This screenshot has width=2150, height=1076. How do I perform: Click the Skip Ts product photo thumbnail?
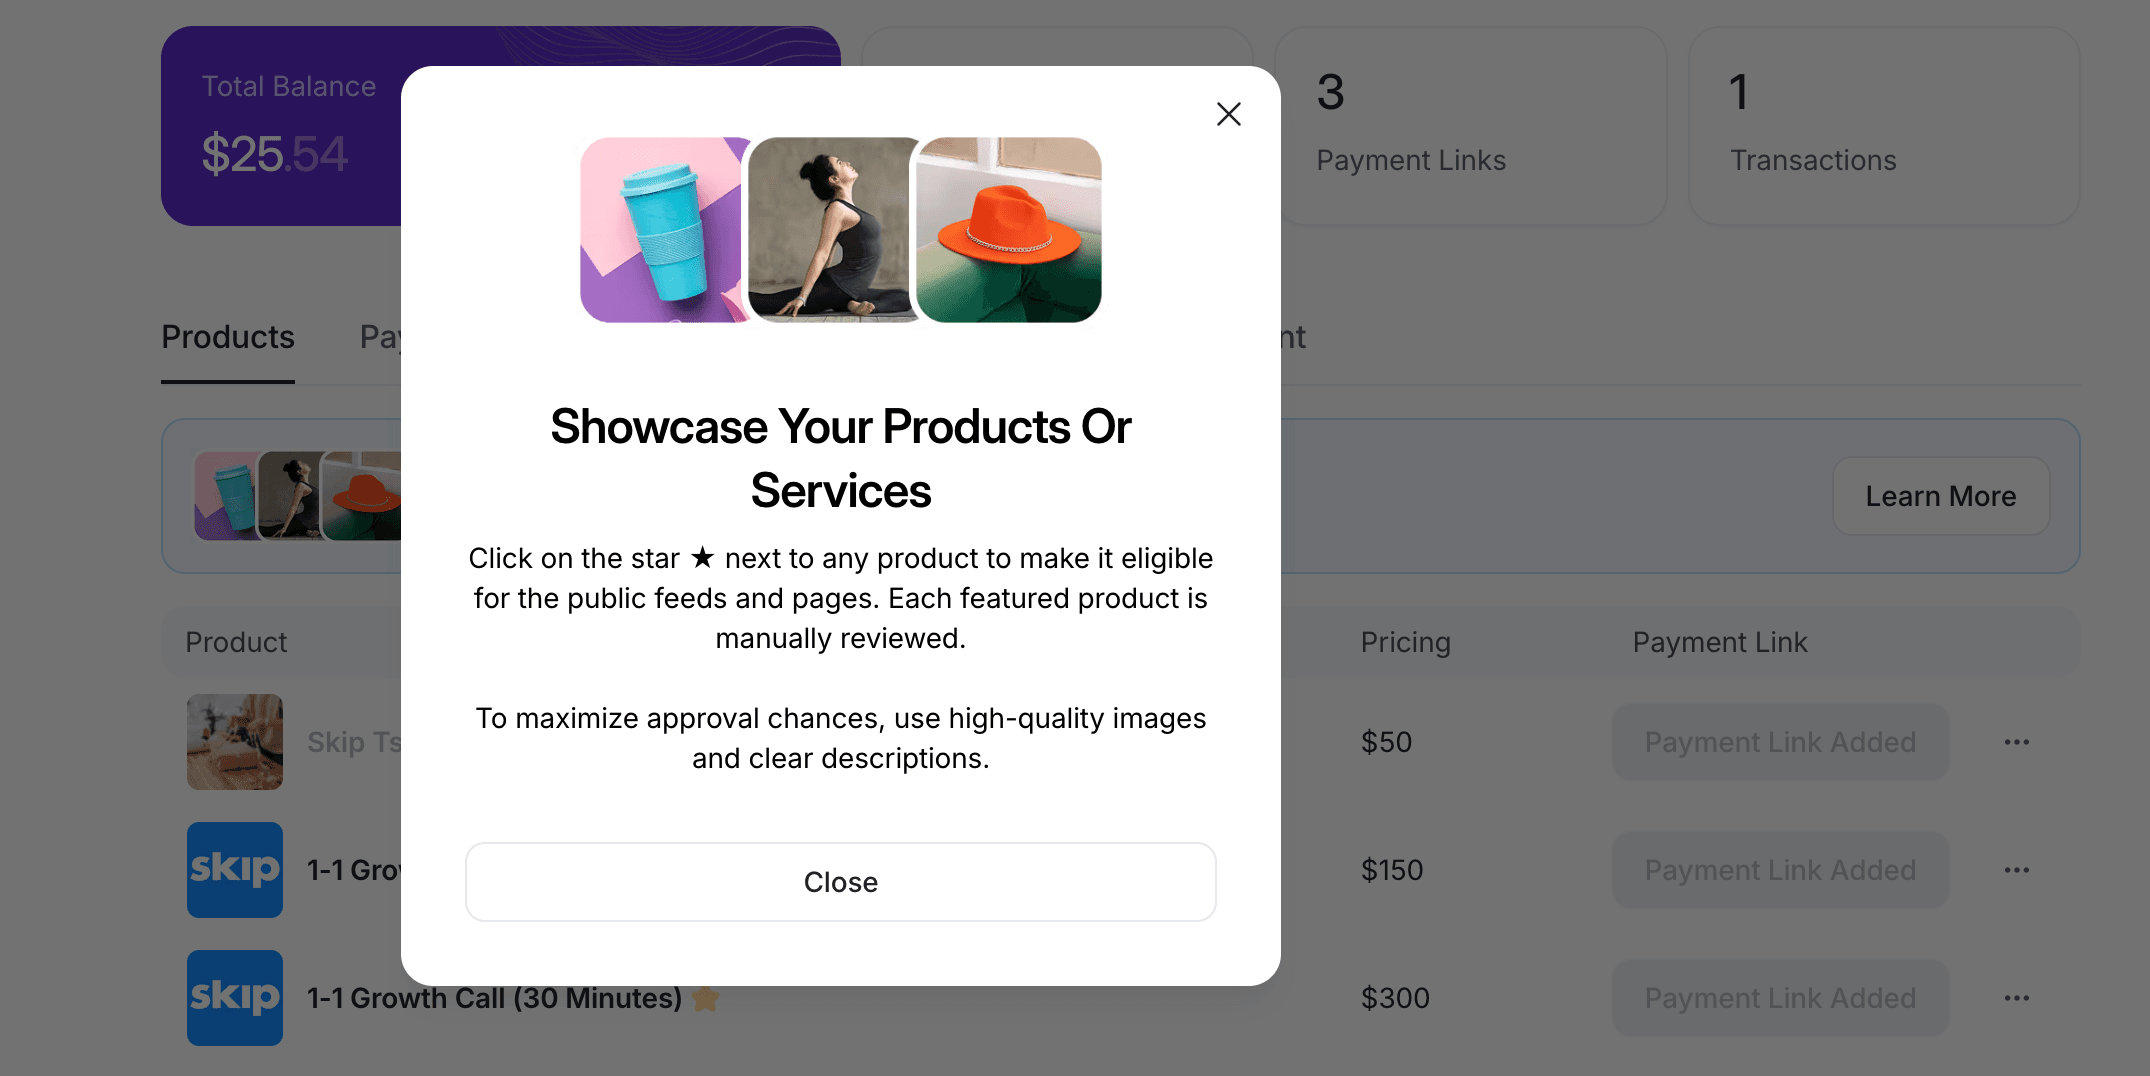coord(234,742)
